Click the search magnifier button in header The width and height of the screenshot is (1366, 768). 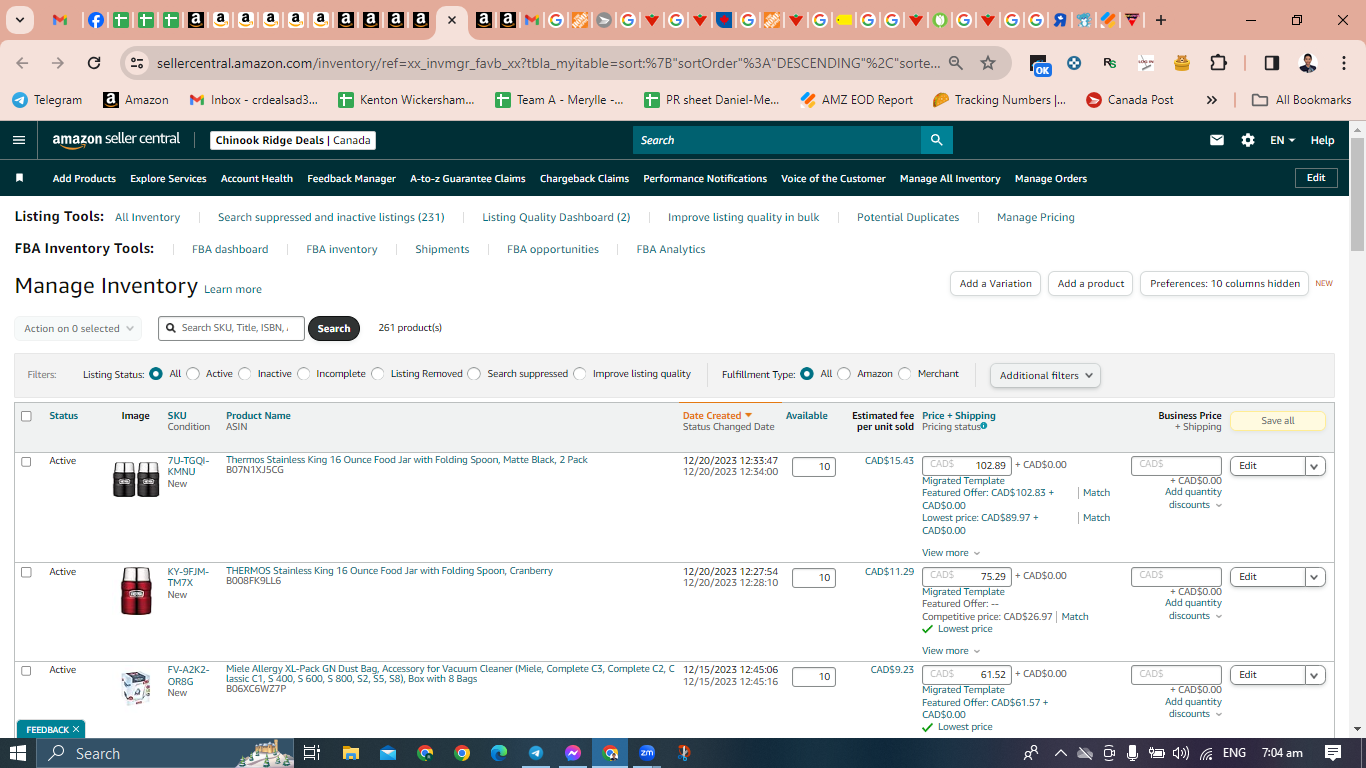tap(936, 140)
